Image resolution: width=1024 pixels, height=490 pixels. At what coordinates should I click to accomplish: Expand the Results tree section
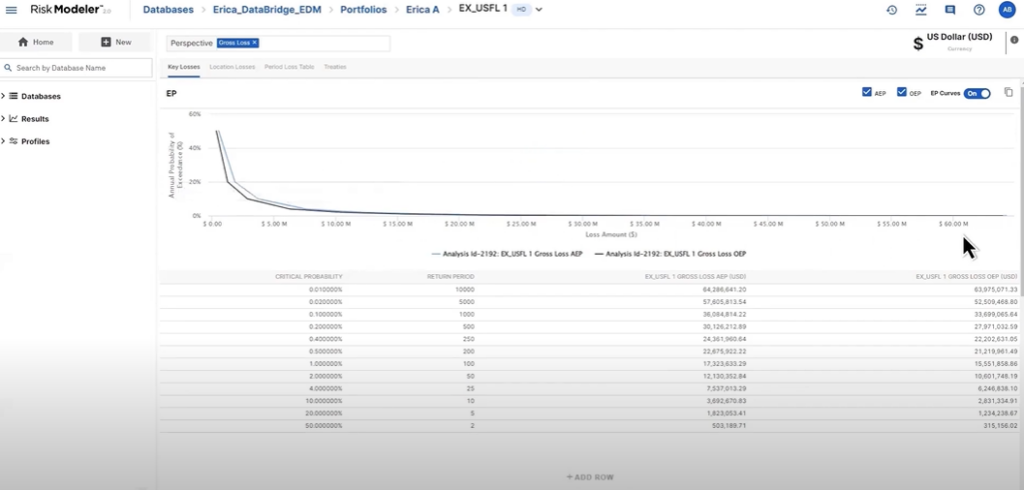point(4,119)
